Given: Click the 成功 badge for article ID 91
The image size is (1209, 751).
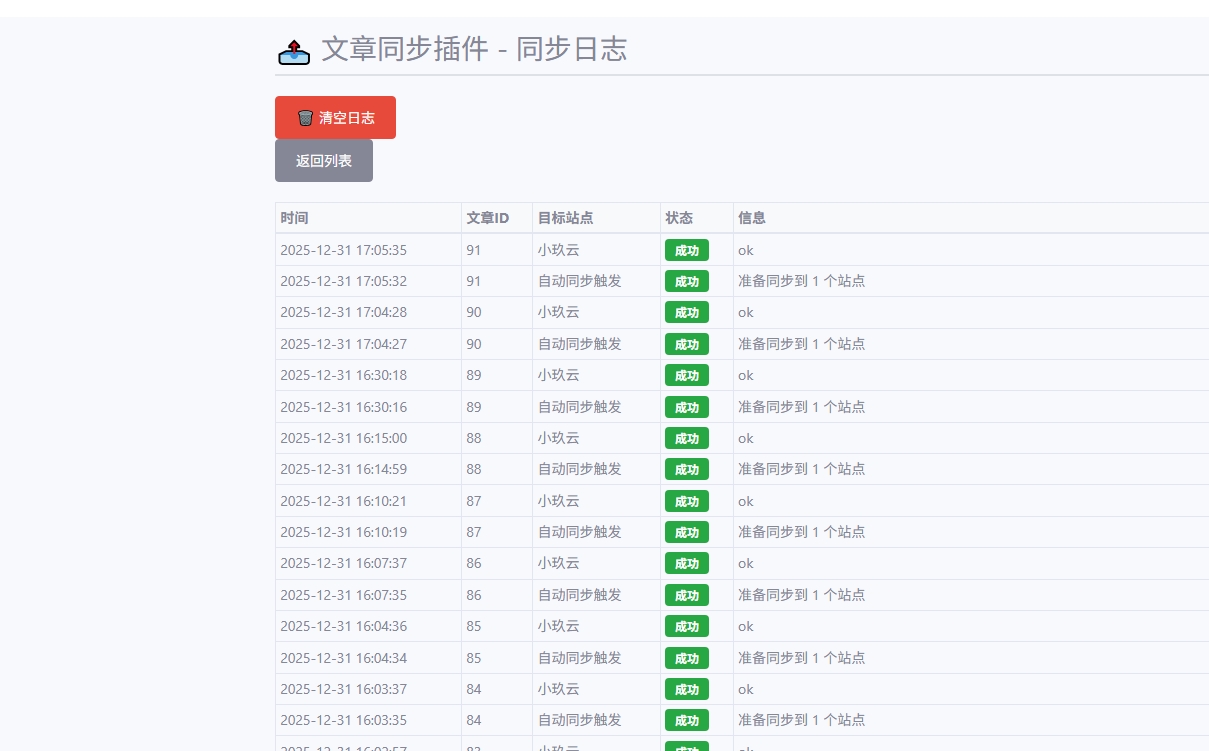Looking at the screenshot, I should tap(687, 250).
